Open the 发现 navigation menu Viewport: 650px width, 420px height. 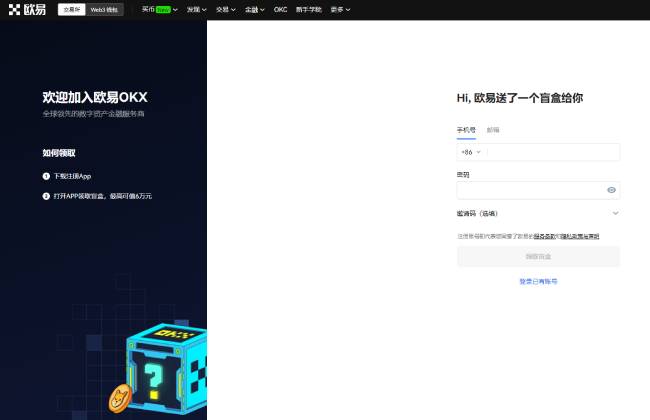click(x=197, y=9)
